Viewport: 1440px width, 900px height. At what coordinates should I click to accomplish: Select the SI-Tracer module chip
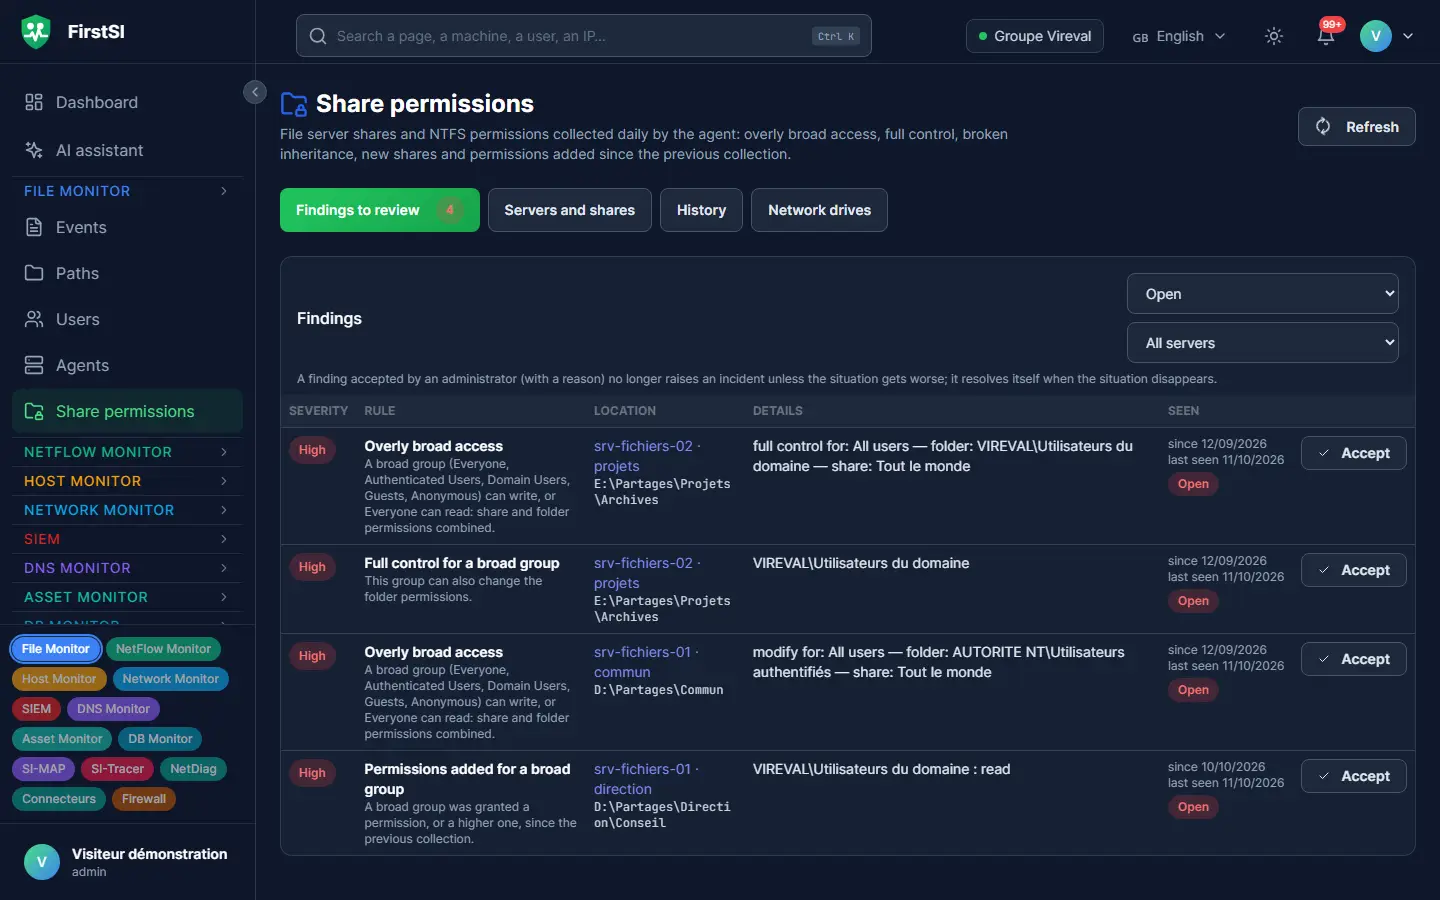118,769
